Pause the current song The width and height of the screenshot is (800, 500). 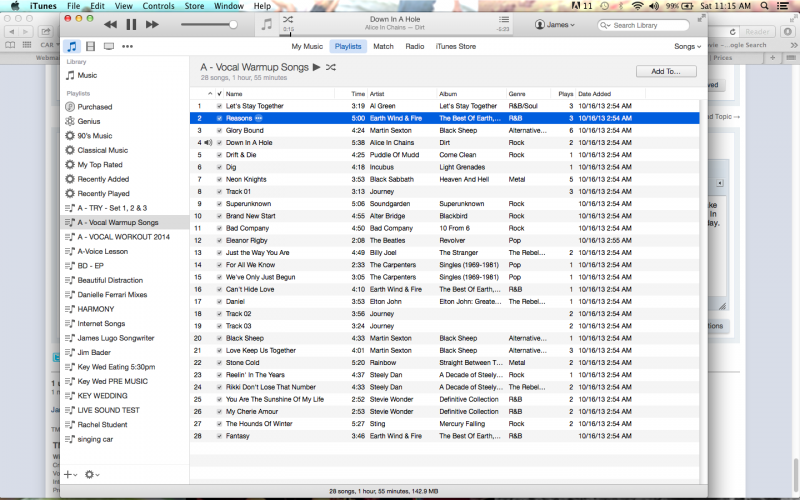tap(131, 24)
